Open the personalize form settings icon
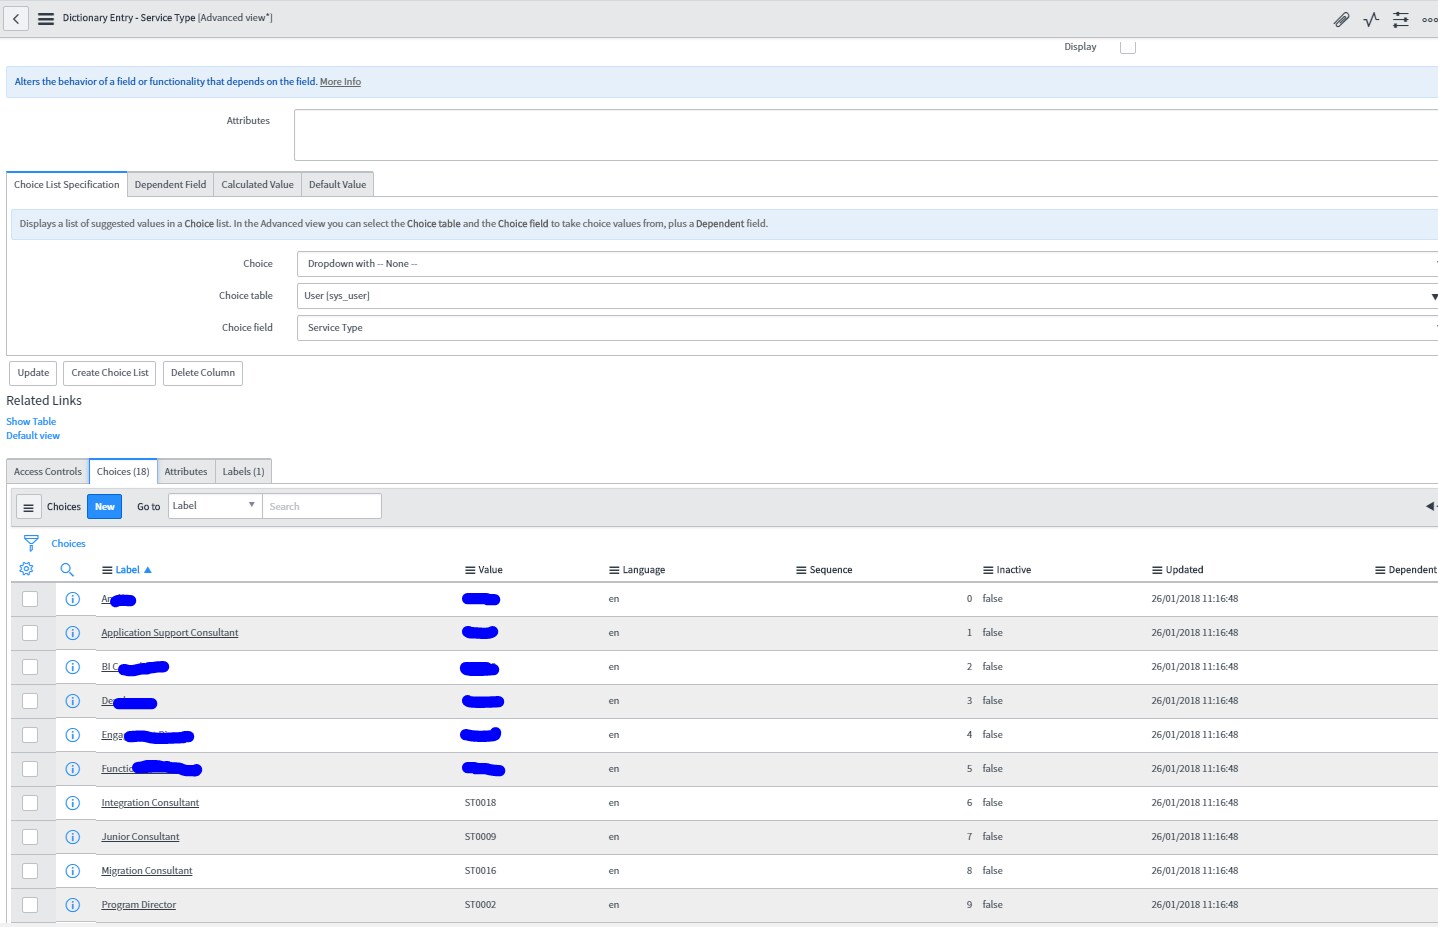Screen dimensions: 1438x927 [1401, 19]
